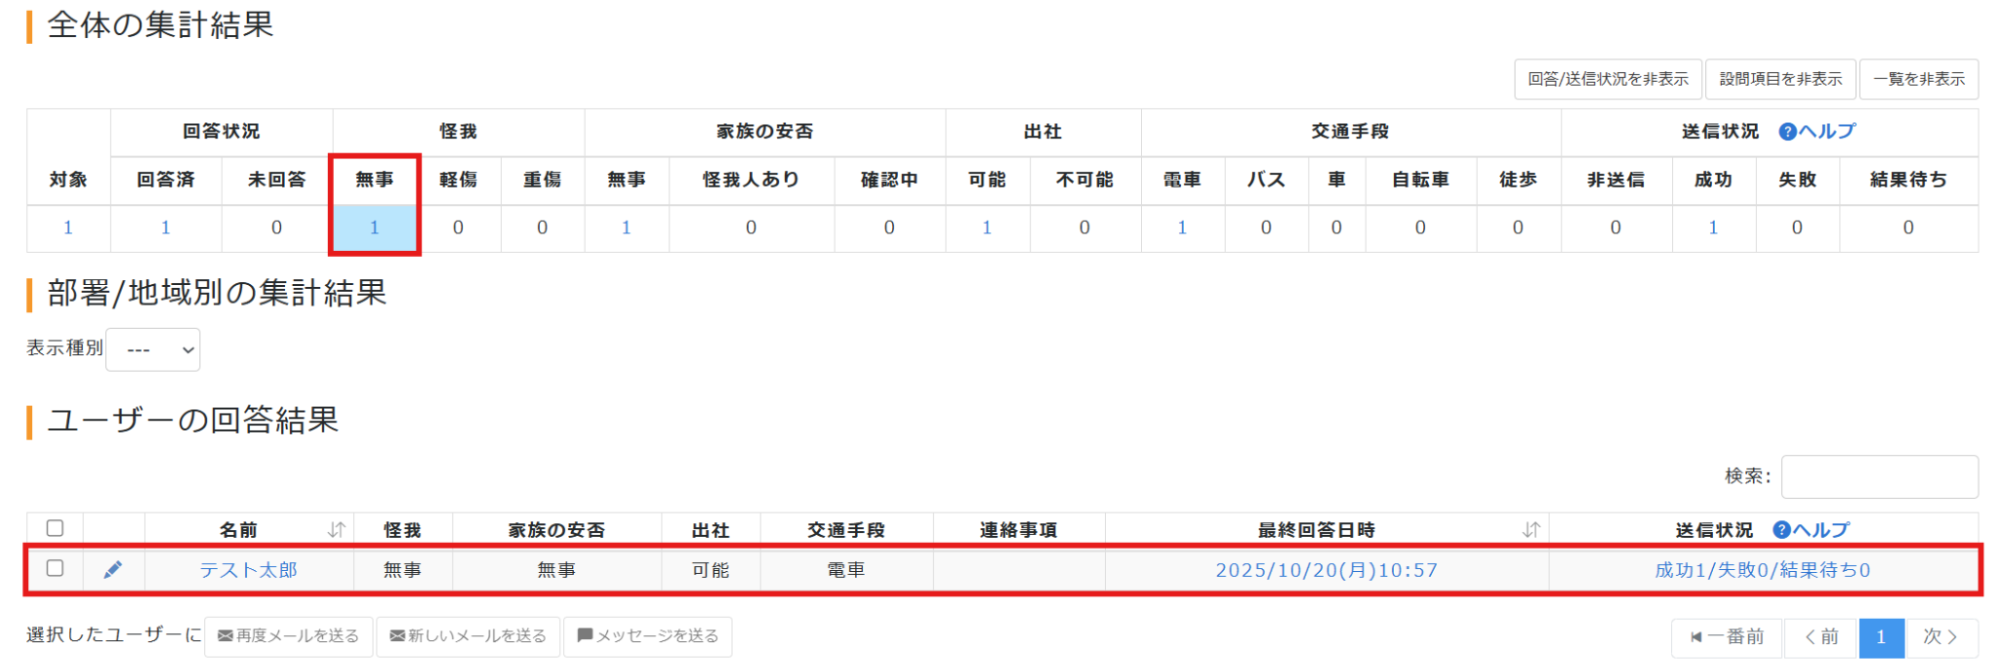
Task: Sort by the 名前 column sort arrows
Action: tap(336, 530)
